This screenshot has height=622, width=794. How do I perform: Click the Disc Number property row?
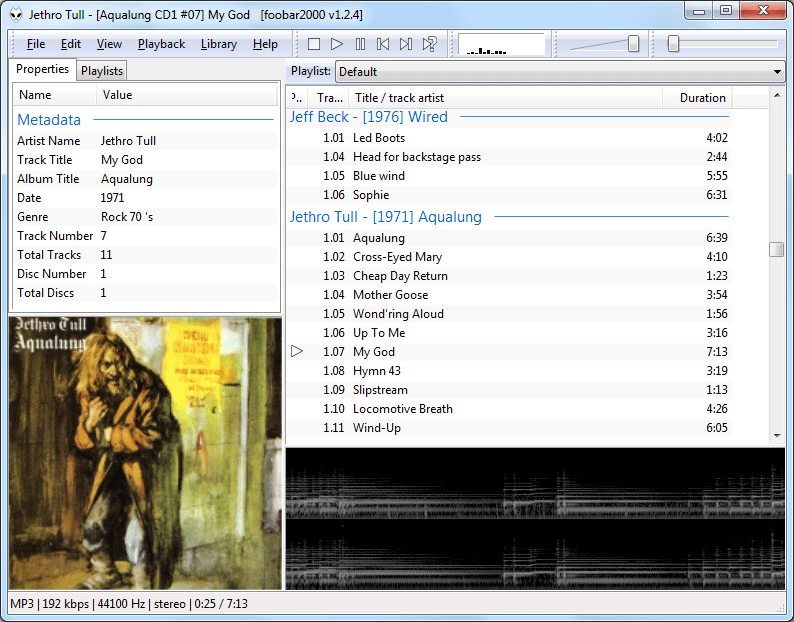145,274
